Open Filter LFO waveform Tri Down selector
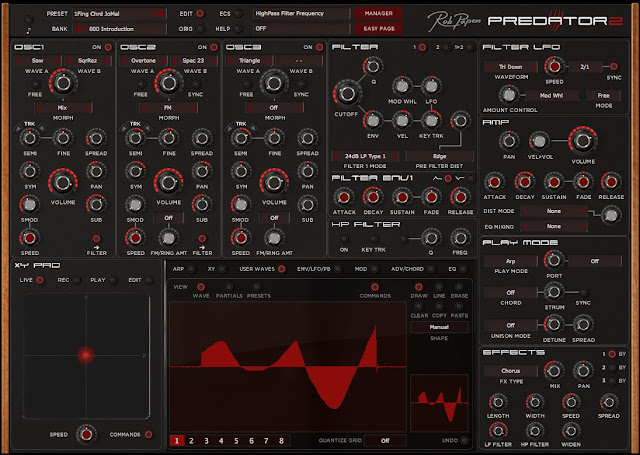This screenshot has height=455, width=640. click(511, 67)
